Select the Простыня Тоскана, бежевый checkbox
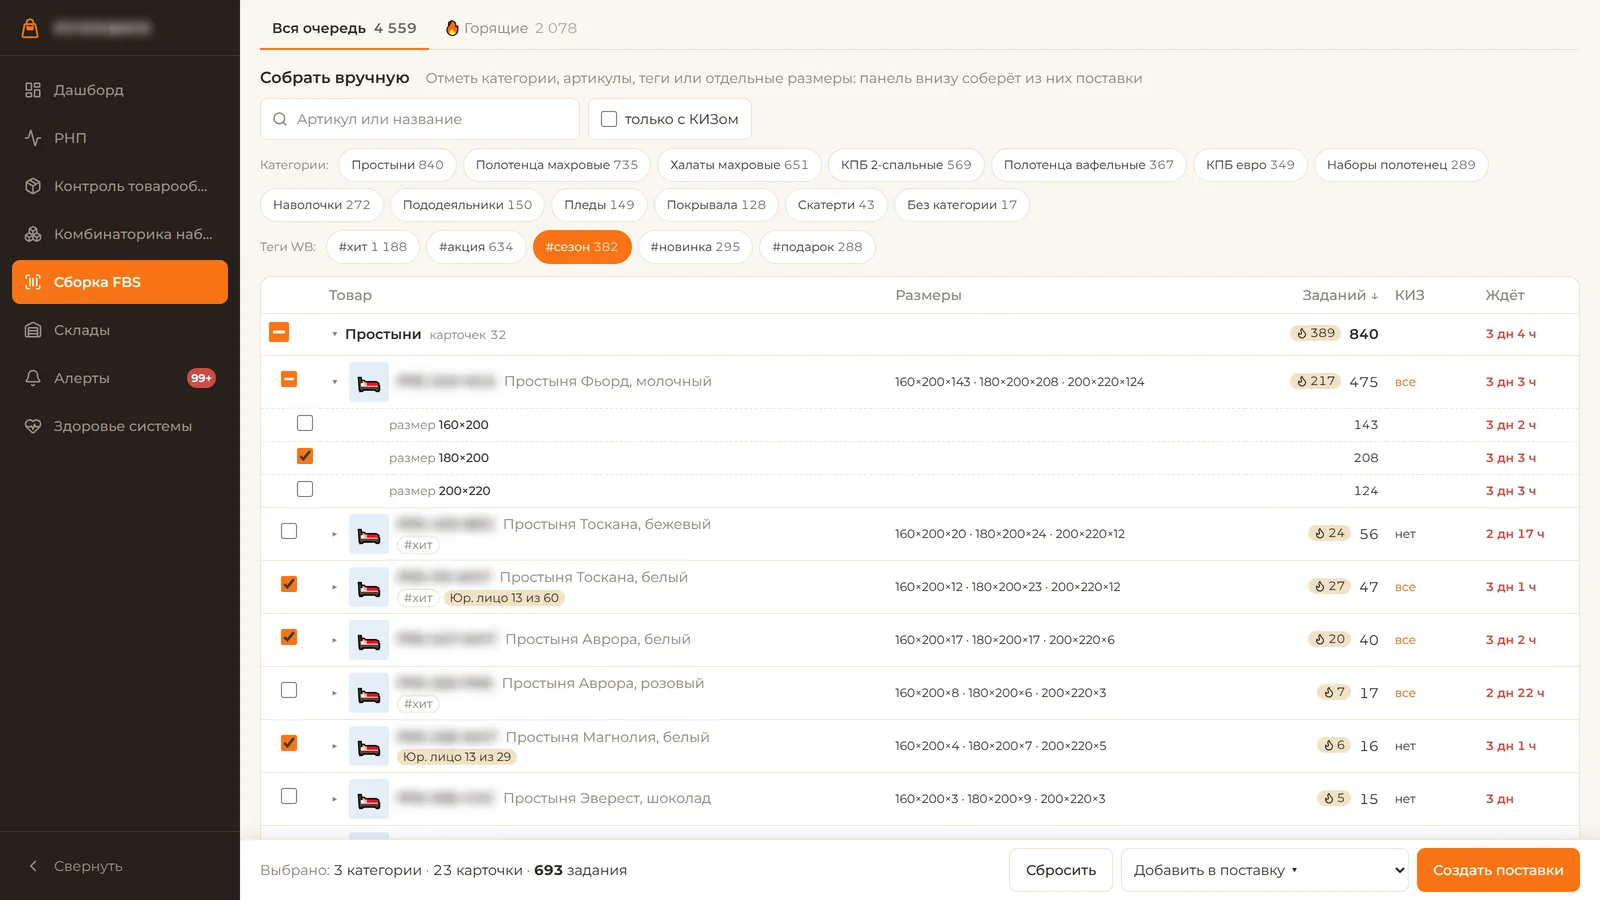This screenshot has height=900, width=1600. 289,531
